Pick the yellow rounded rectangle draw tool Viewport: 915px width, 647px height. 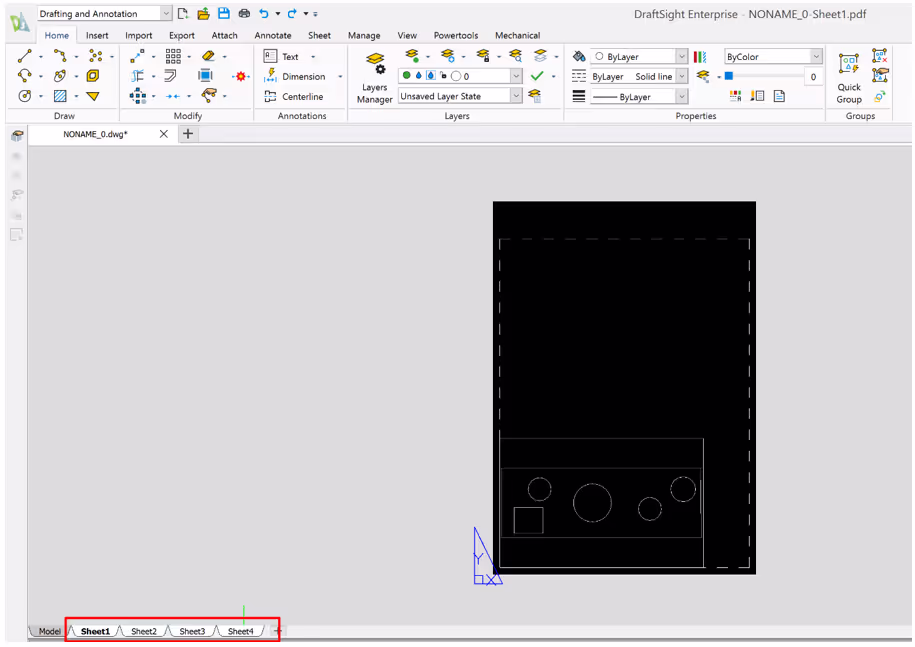(93, 76)
